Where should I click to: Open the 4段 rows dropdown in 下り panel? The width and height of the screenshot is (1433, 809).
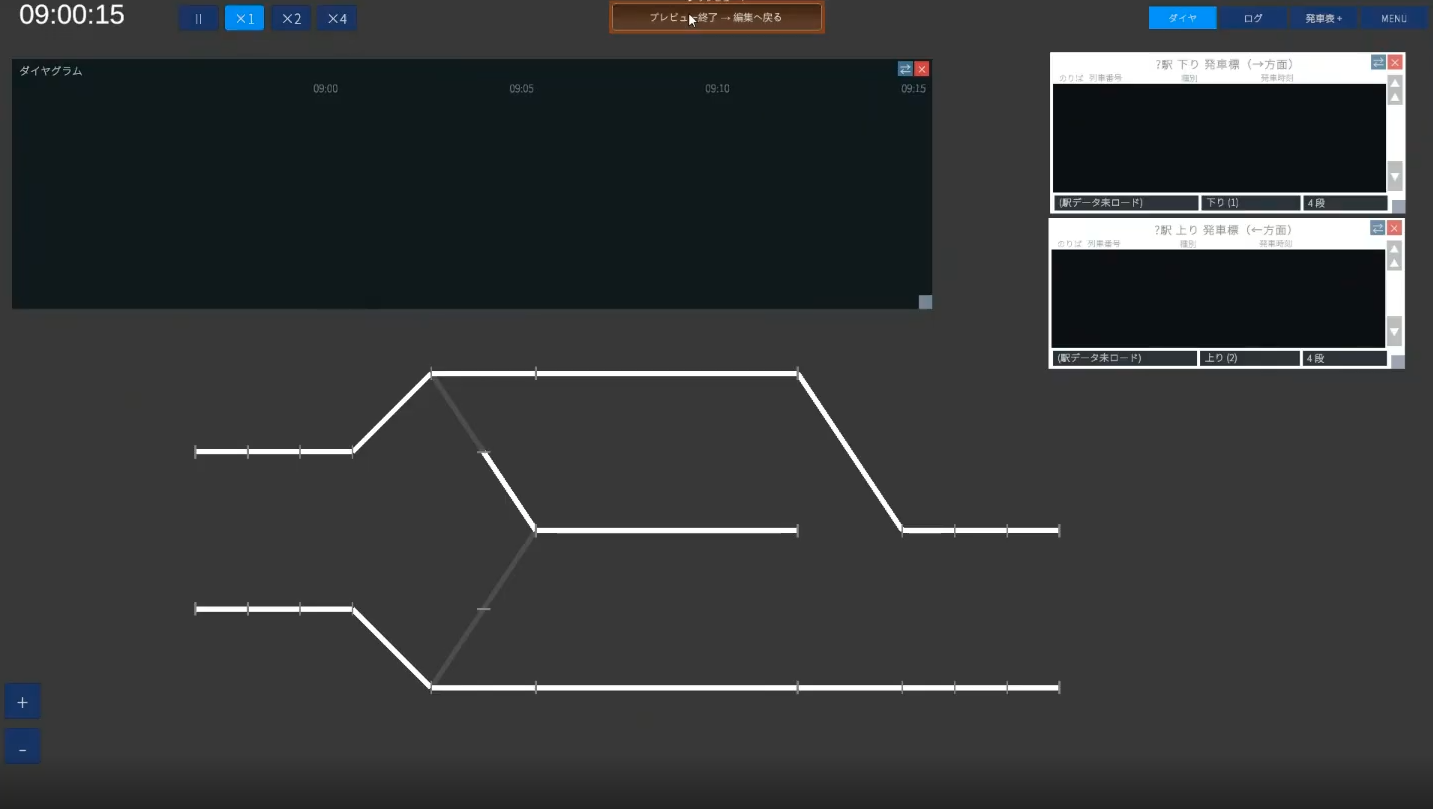1345,203
